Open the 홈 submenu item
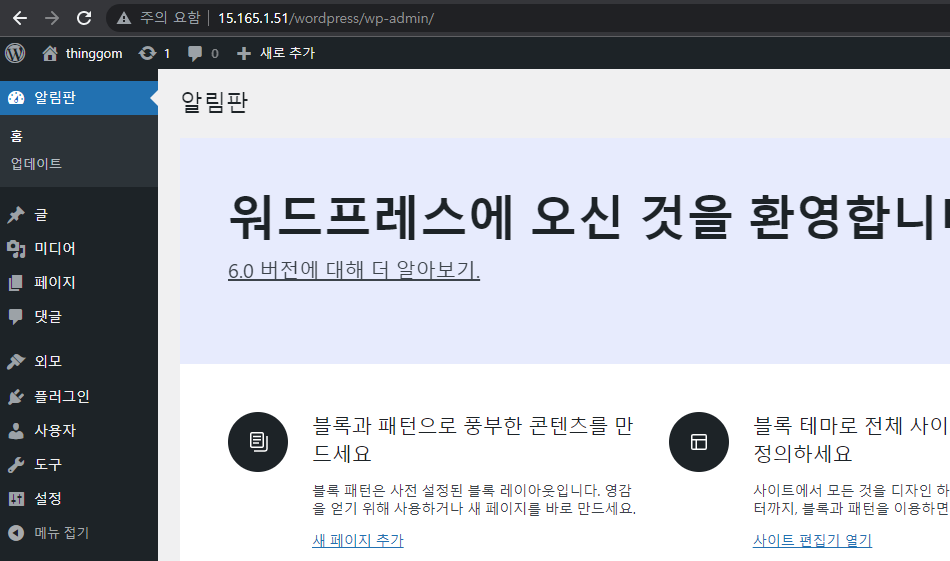 tap(16, 136)
